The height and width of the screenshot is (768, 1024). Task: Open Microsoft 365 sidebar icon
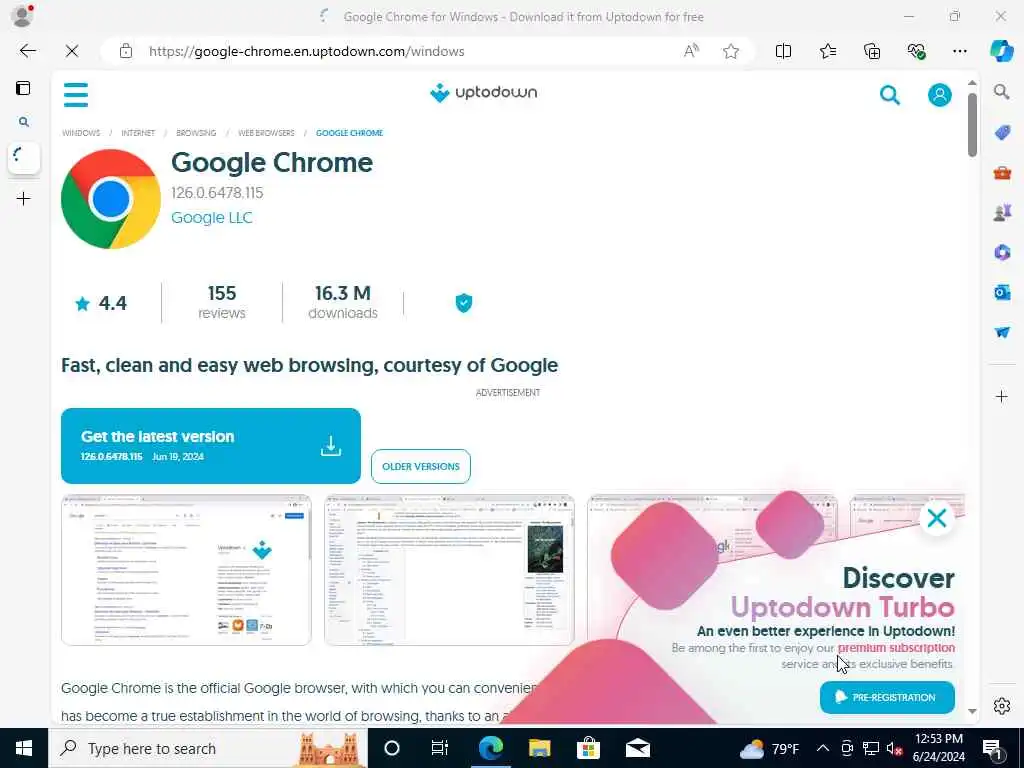tap(1002, 252)
